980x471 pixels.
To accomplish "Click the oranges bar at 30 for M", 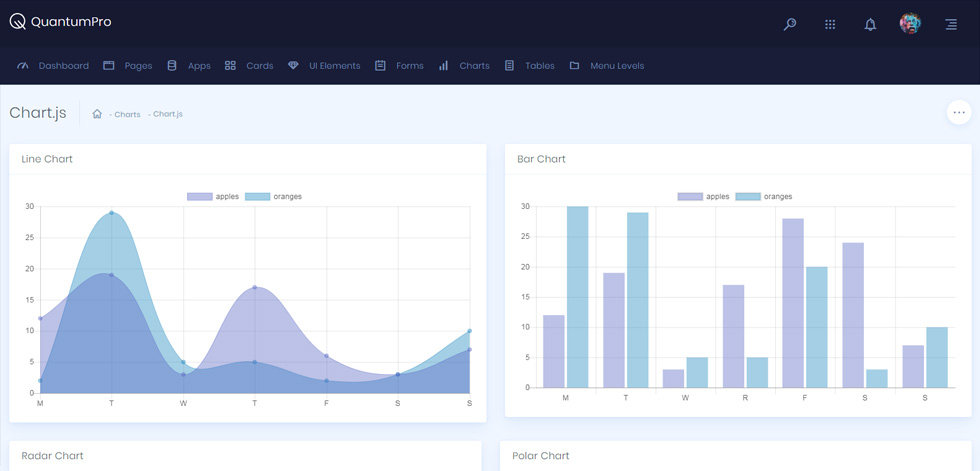I will (578, 297).
